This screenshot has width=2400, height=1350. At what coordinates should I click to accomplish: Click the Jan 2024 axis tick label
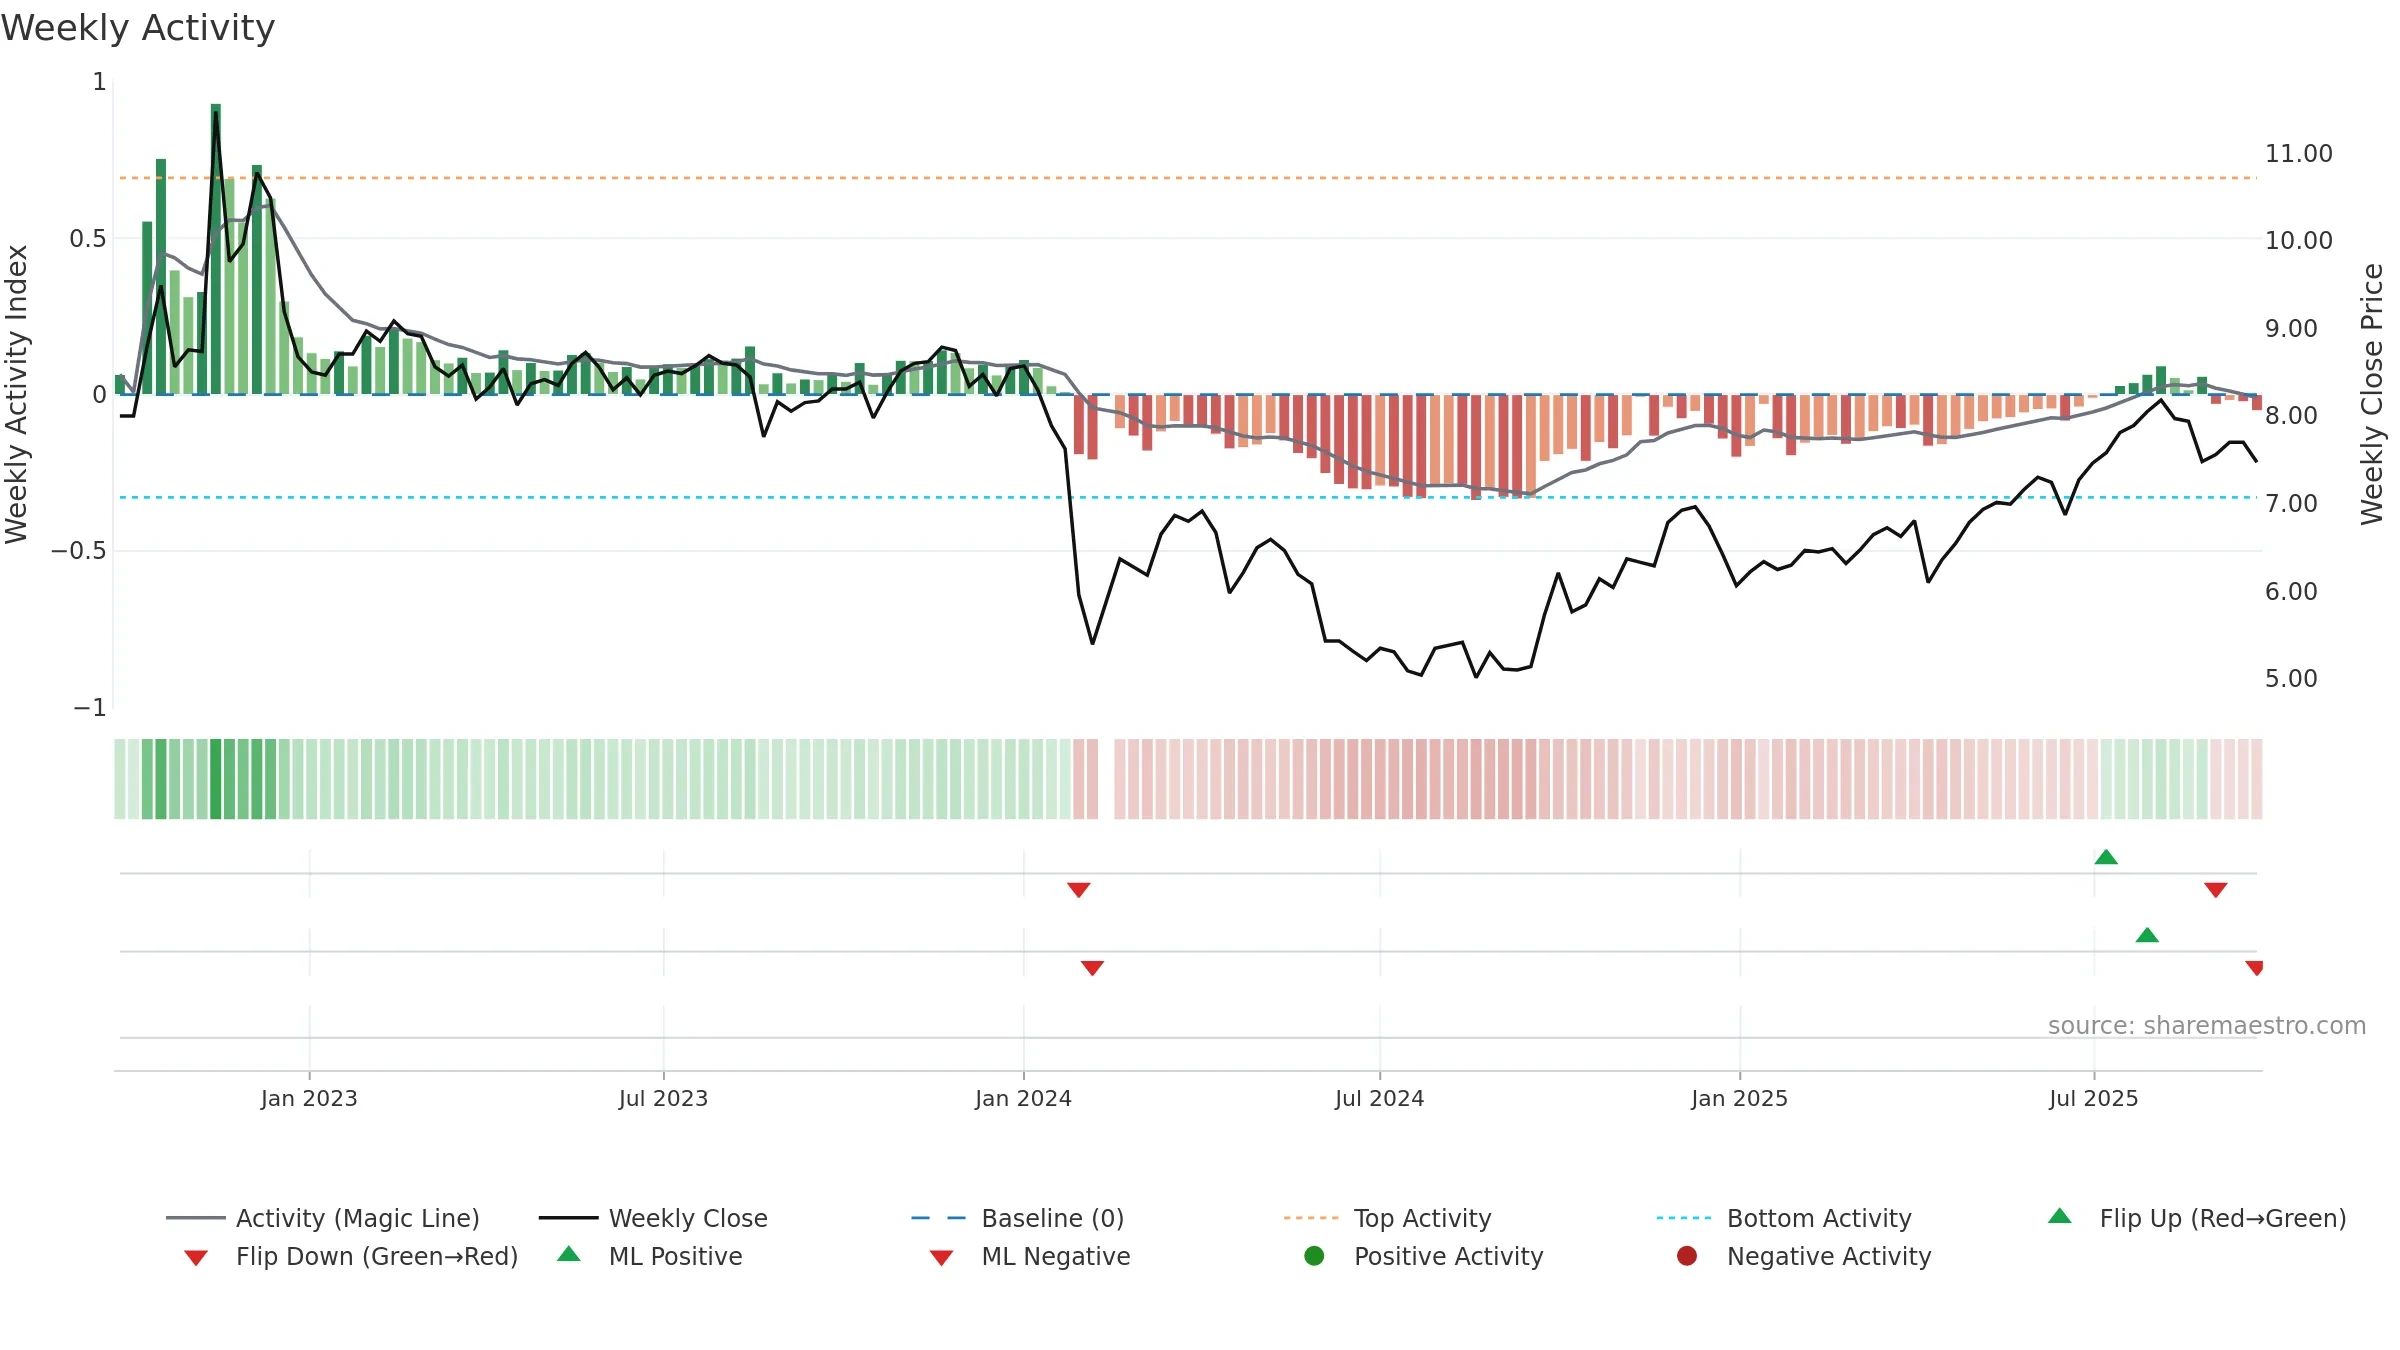point(1023,1098)
